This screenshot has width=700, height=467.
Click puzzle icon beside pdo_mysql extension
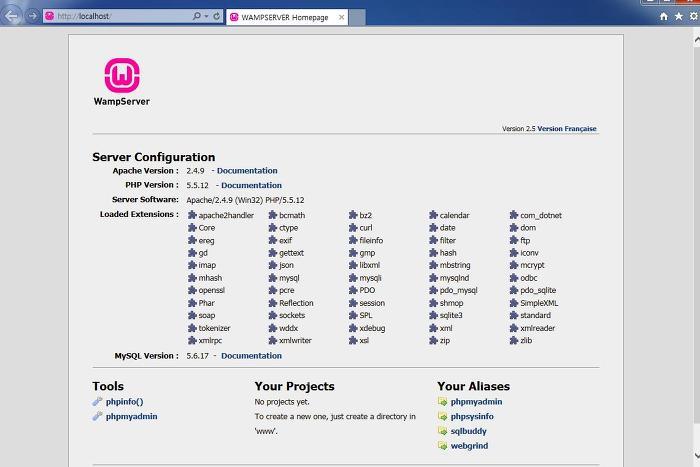433,290
